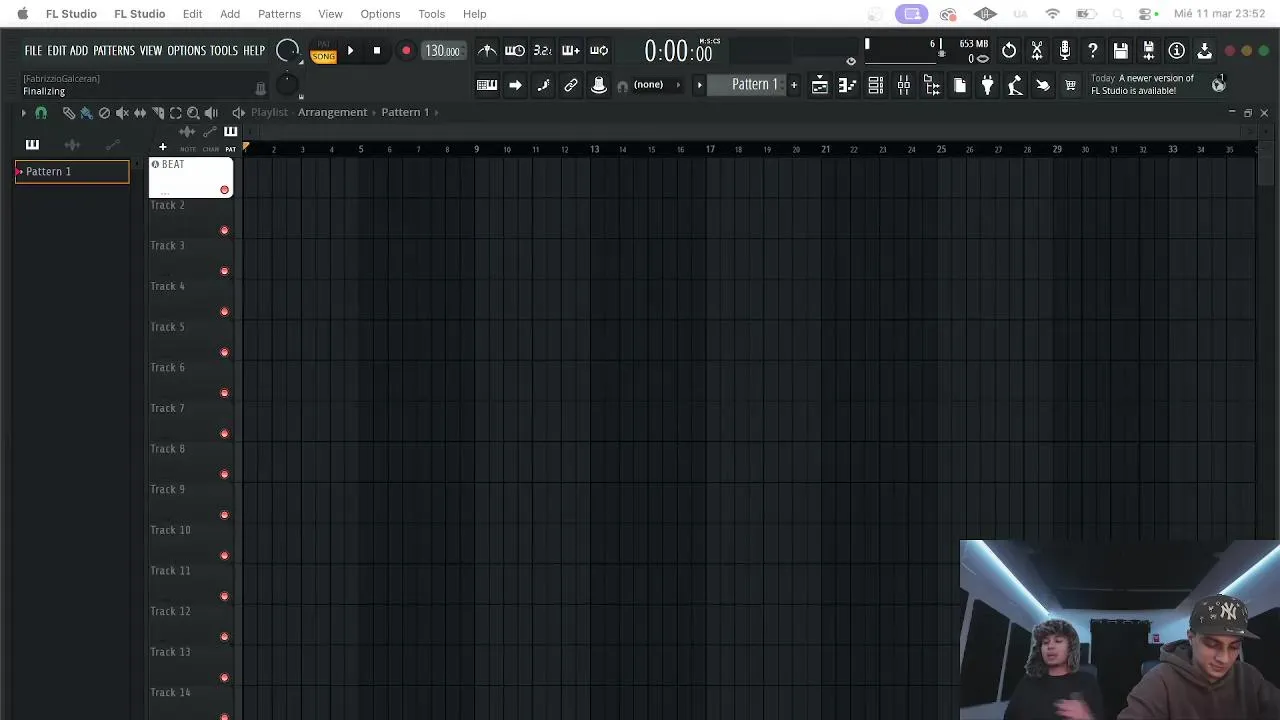
Task: Click the render/export audio floppy icon
Action: tap(1149, 51)
